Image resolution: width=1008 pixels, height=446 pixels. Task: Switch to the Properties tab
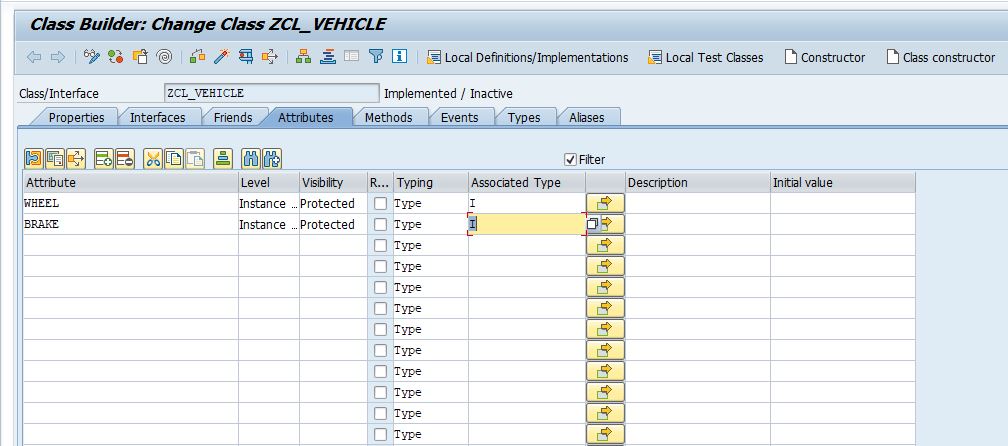[x=76, y=118]
